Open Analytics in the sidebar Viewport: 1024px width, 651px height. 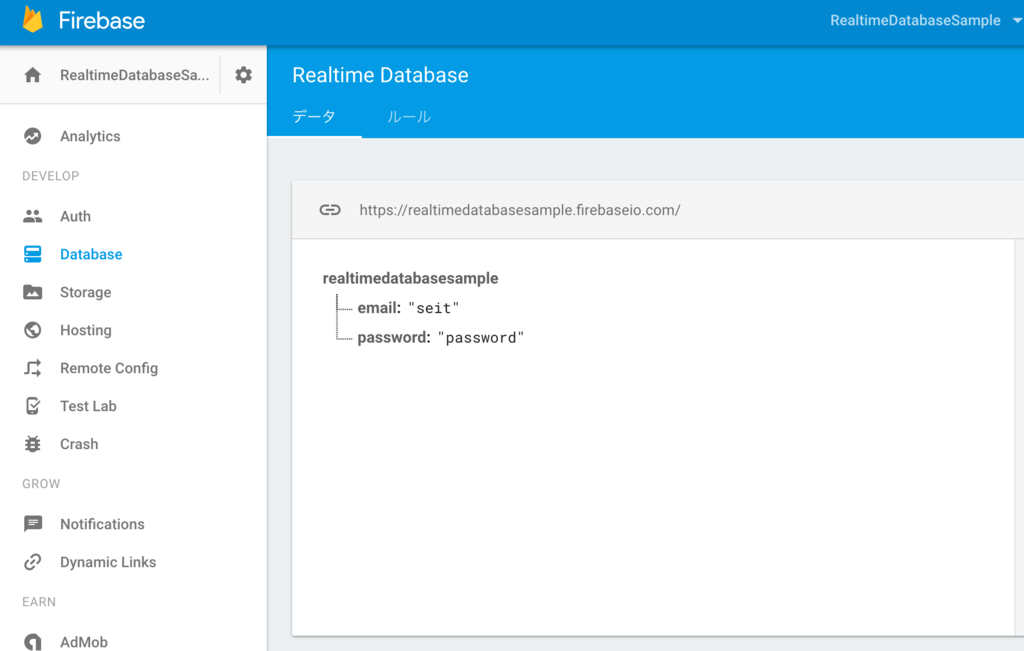pyautogui.click(x=90, y=136)
